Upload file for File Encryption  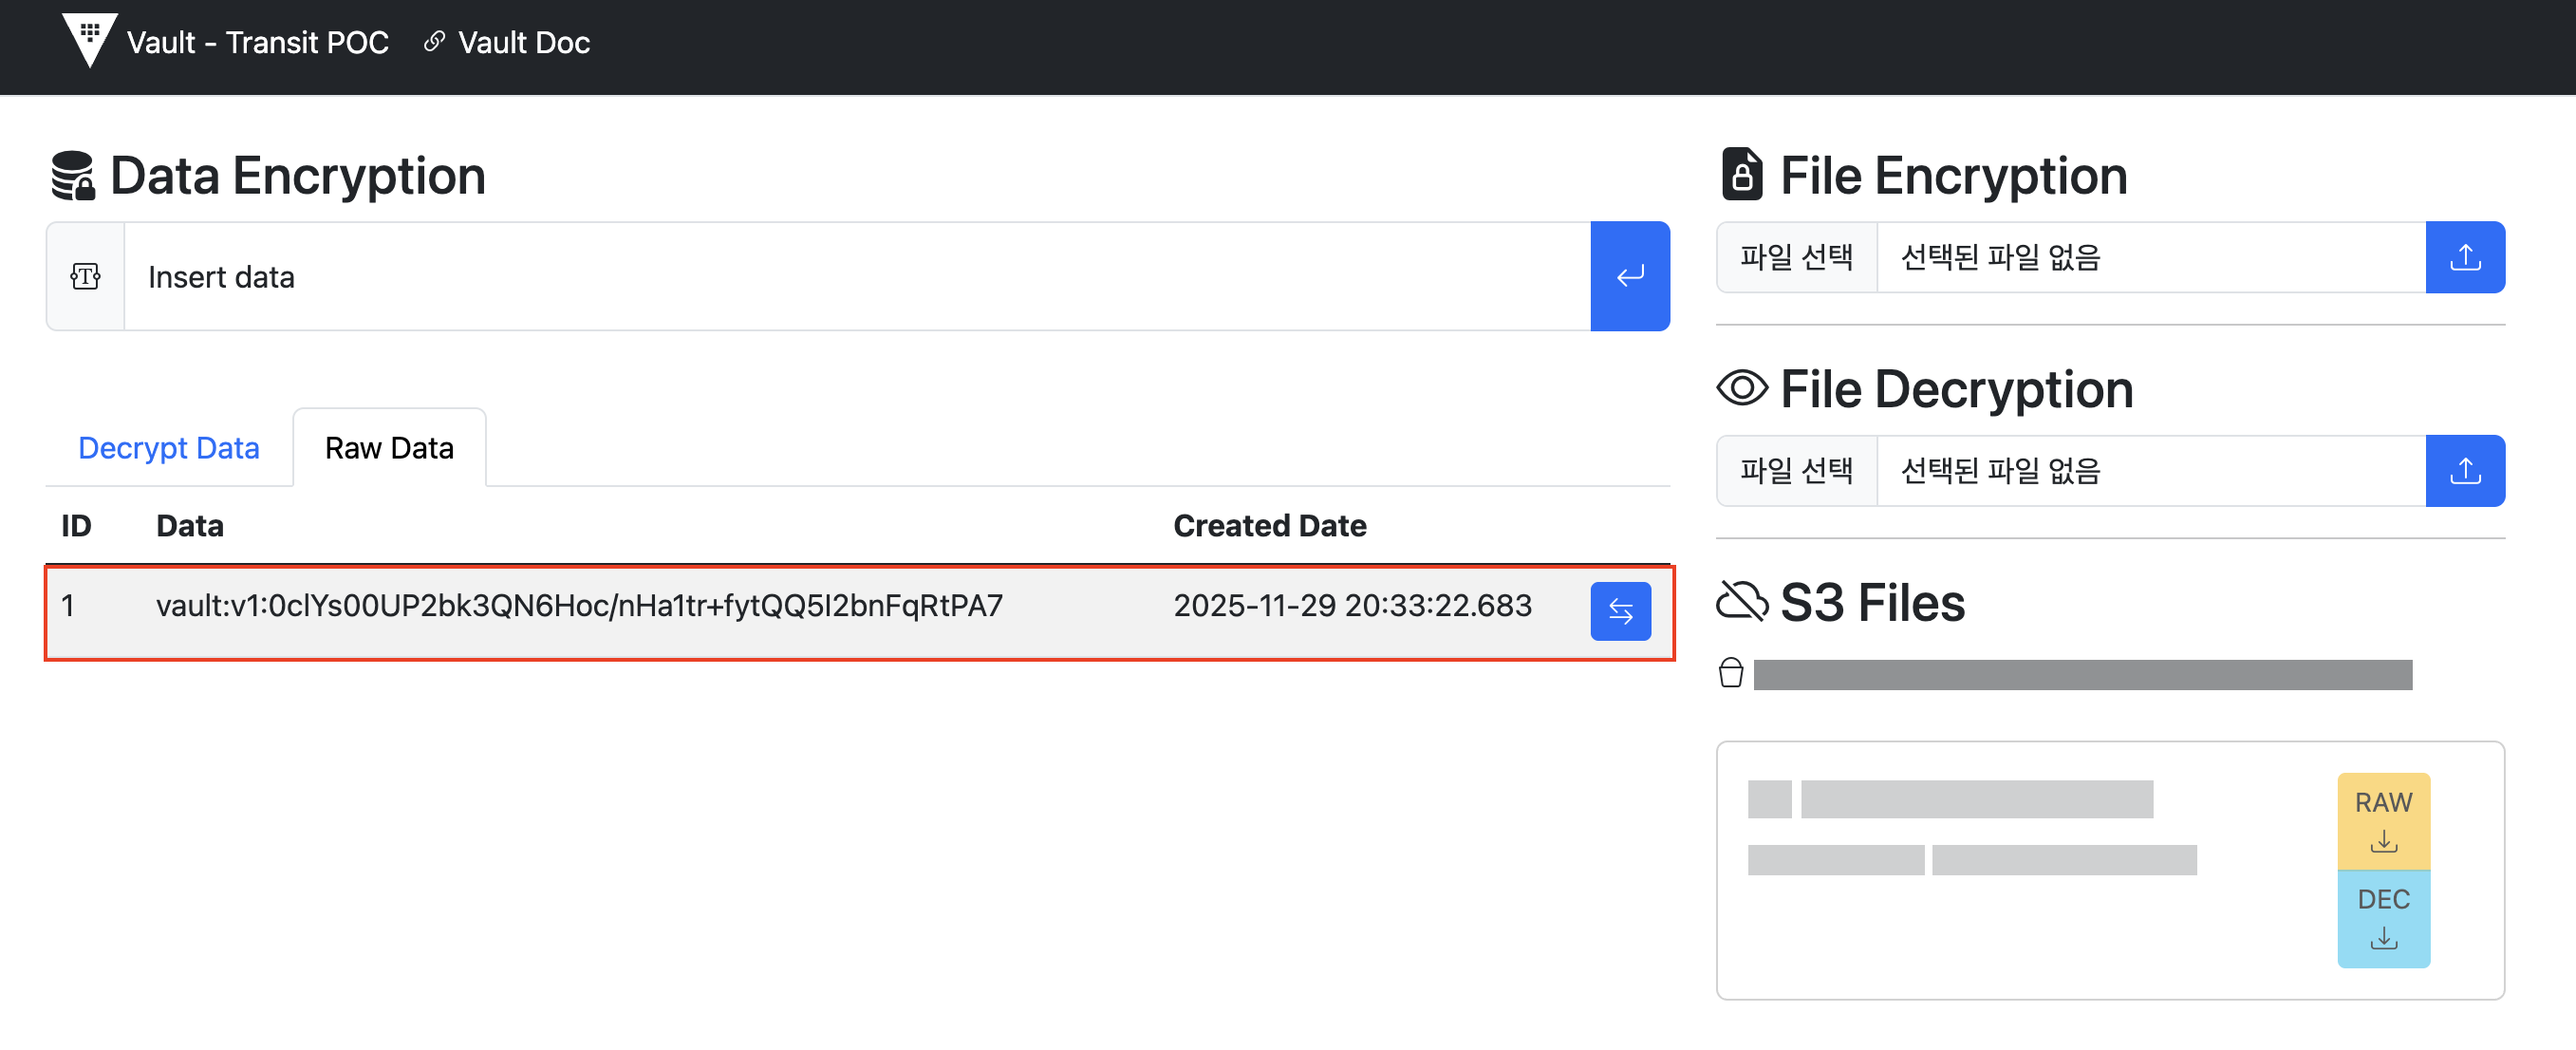click(2464, 257)
